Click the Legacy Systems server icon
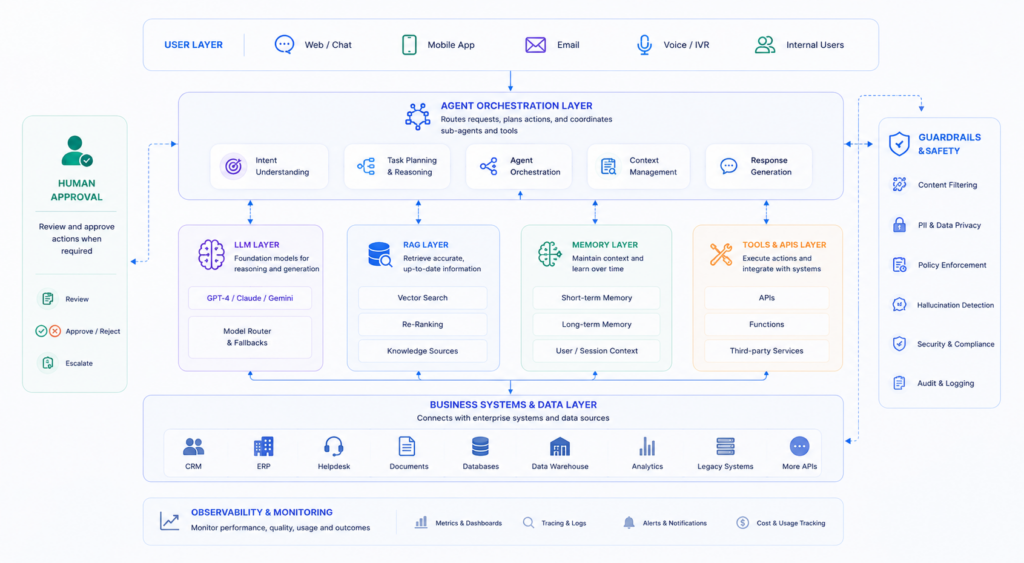This screenshot has height=563, width=1024. [726, 447]
